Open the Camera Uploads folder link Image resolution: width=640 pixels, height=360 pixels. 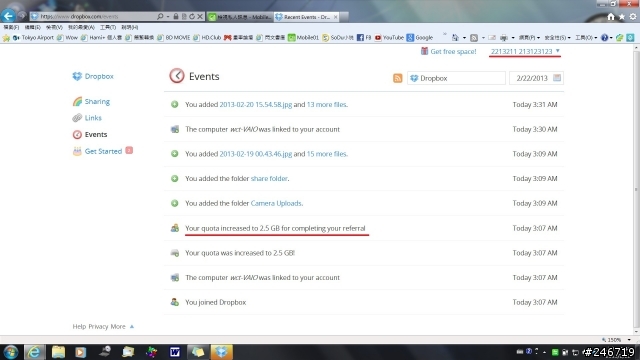[x=276, y=203]
